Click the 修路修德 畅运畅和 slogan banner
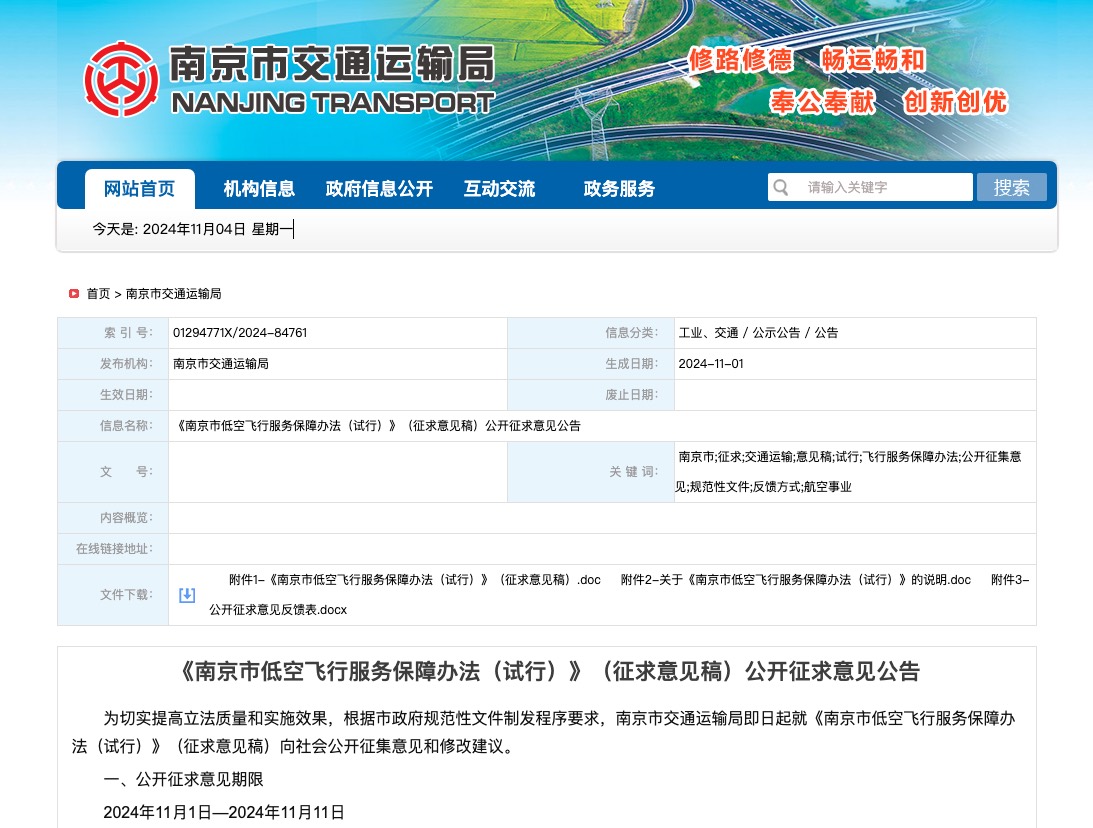Viewport: 1093px width, 828px height. (x=806, y=60)
